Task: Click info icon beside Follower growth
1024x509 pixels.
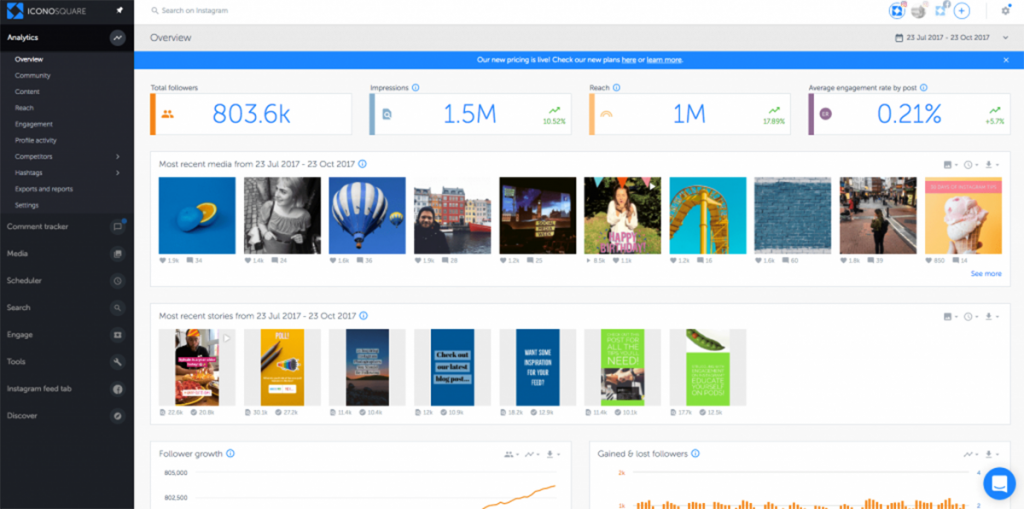Action: pyautogui.click(x=231, y=453)
